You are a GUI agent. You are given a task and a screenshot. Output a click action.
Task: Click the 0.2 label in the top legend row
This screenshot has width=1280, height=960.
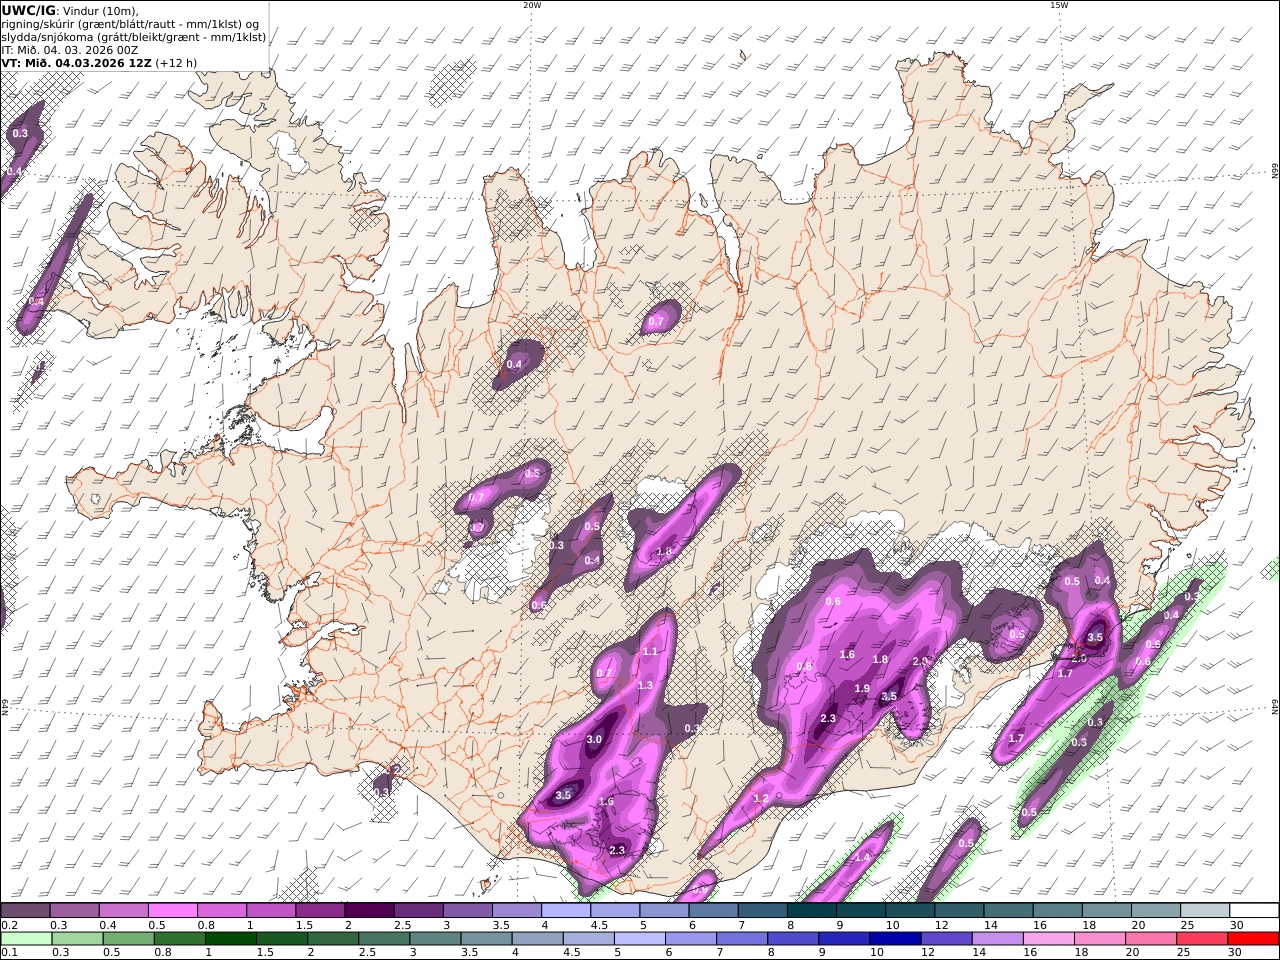click(9, 925)
